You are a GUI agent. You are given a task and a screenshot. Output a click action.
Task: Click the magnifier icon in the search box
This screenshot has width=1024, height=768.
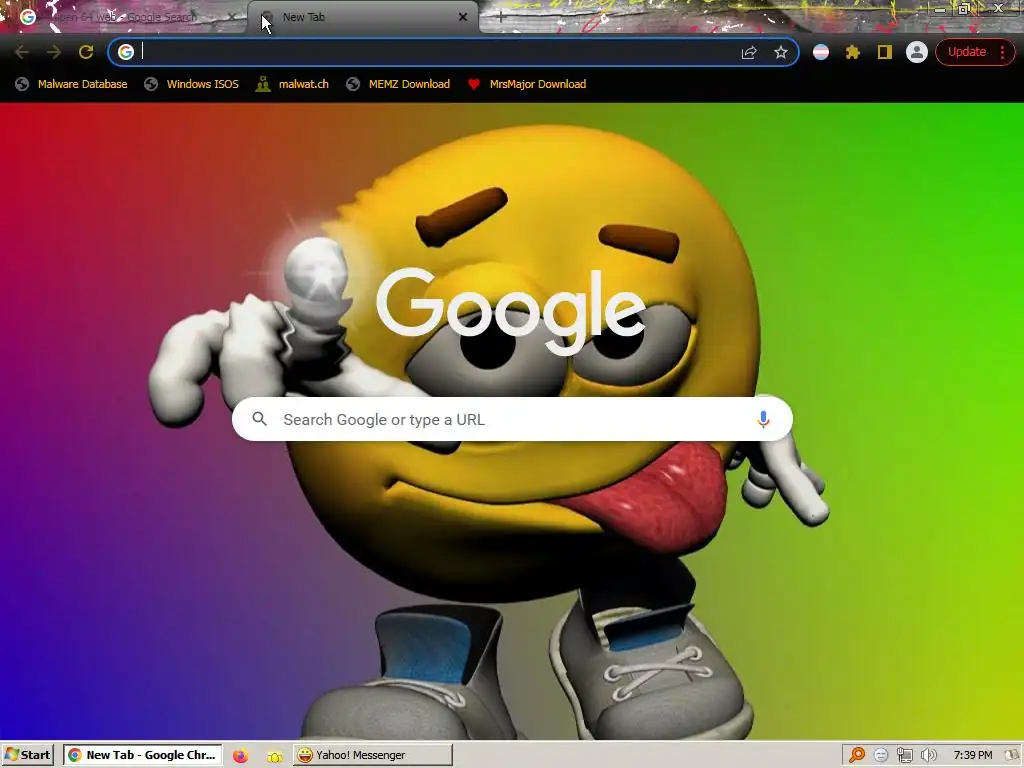pyautogui.click(x=259, y=419)
